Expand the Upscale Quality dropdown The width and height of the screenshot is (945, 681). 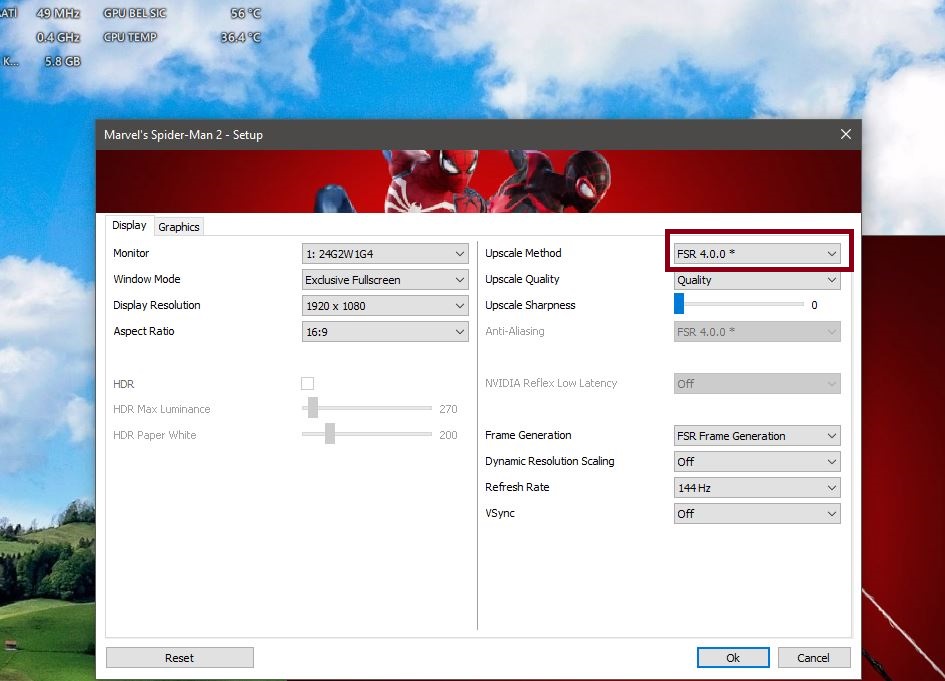pyautogui.click(x=757, y=280)
